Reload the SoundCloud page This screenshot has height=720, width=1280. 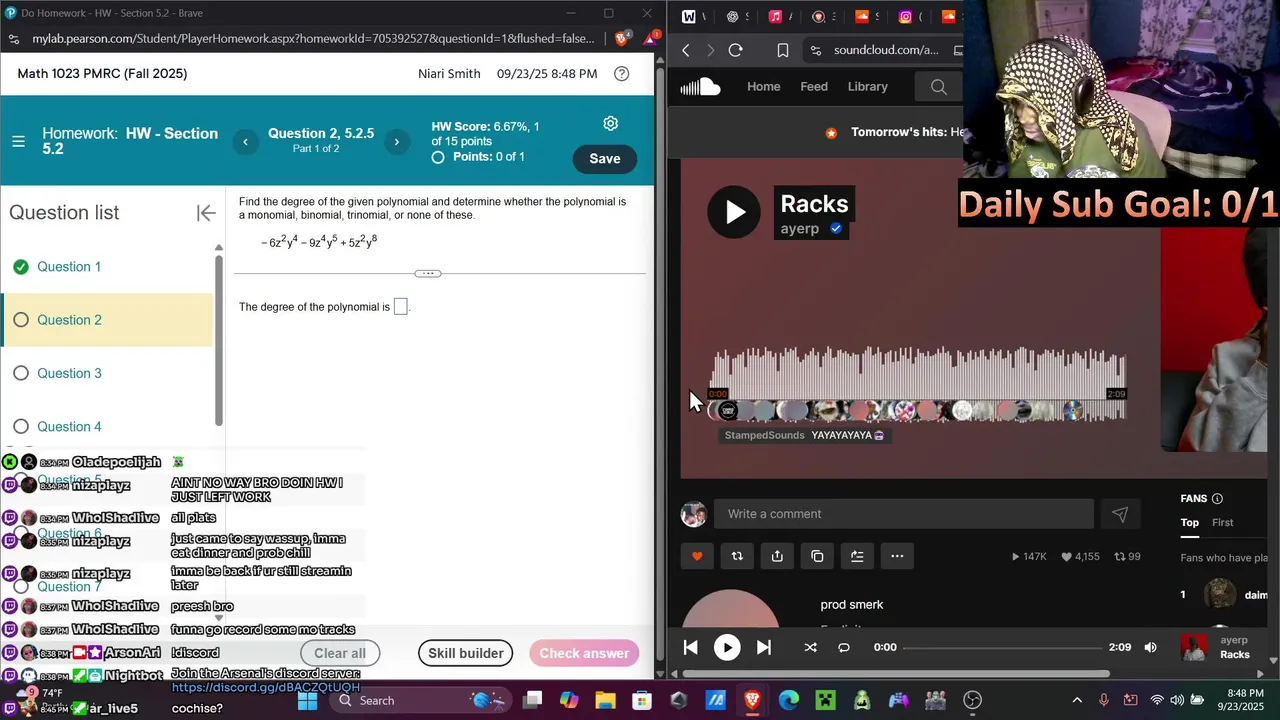[x=735, y=50]
